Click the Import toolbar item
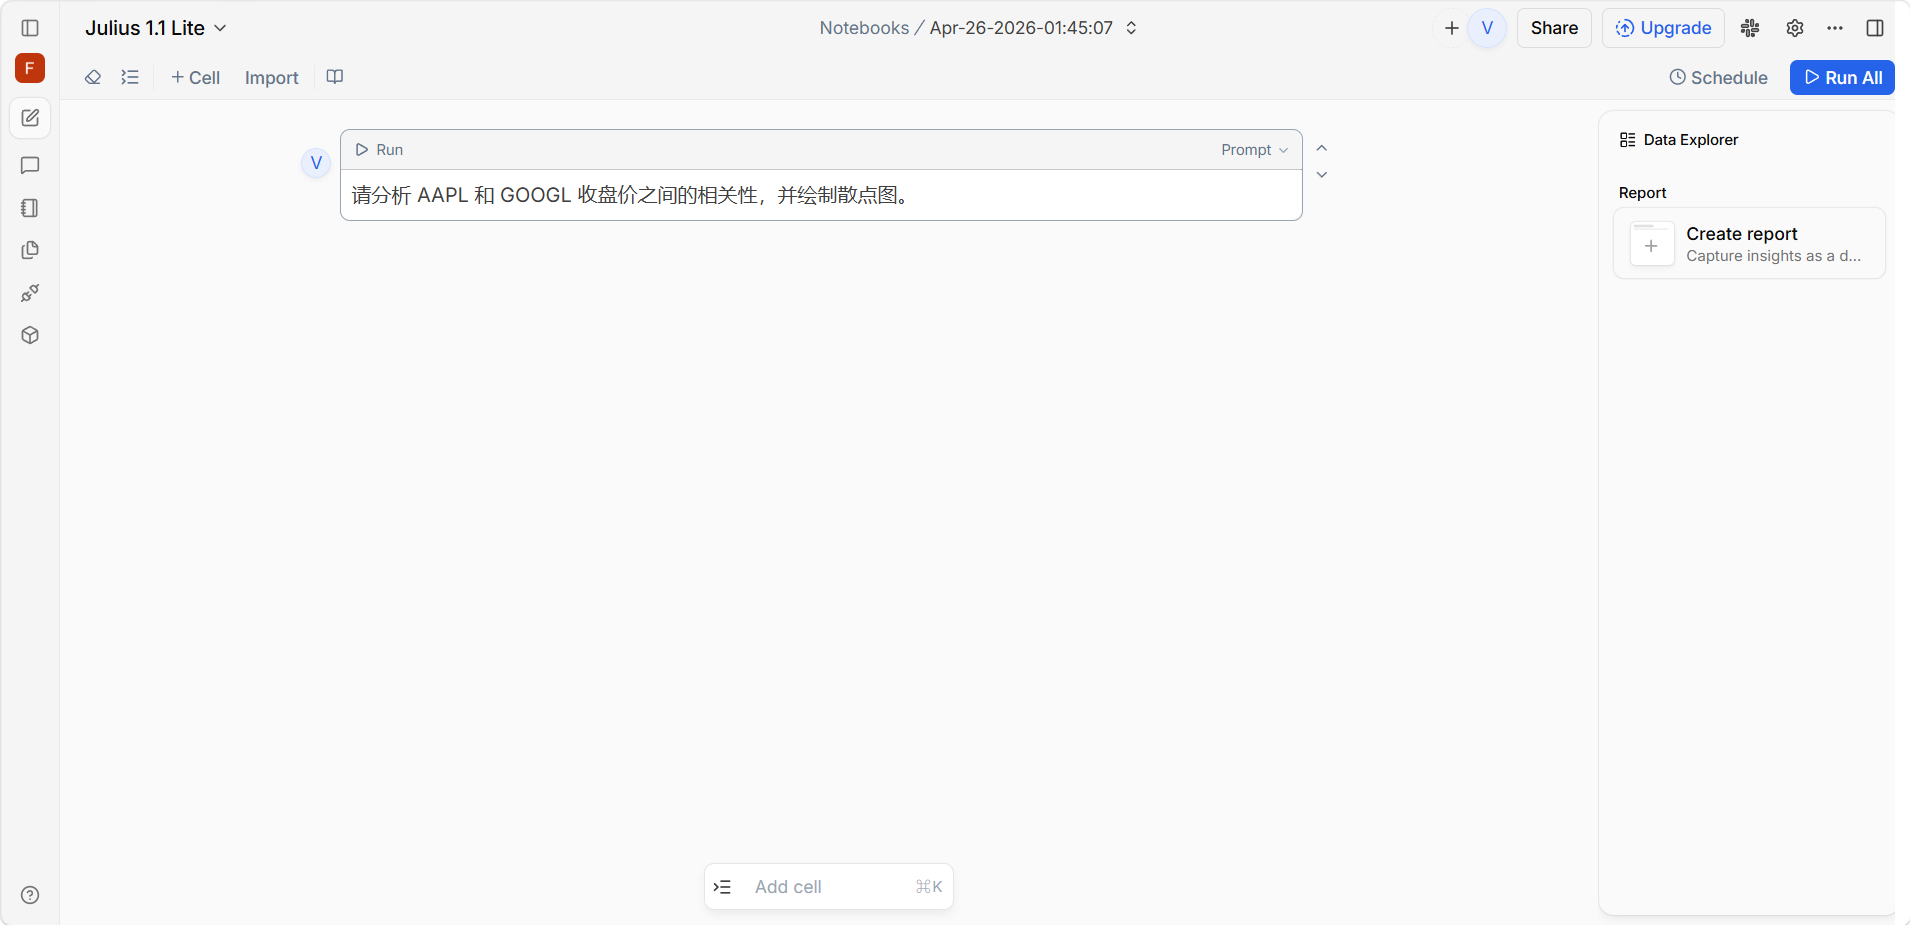 272,77
